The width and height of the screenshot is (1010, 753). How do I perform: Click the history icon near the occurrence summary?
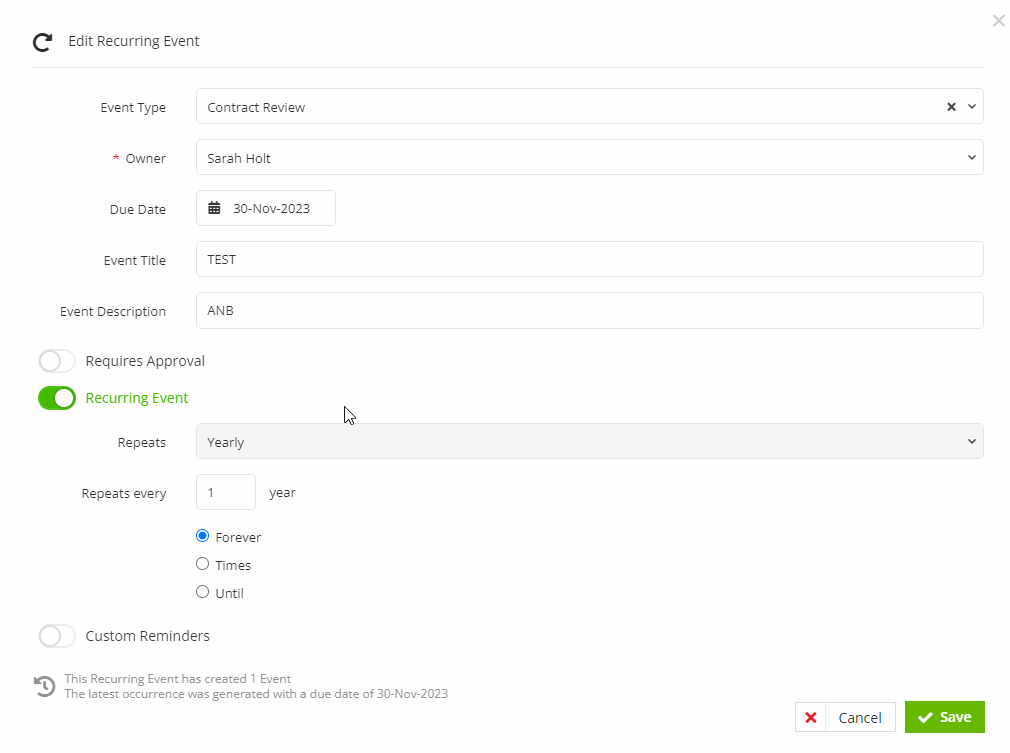pyautogui.click(x=43, y=686)
